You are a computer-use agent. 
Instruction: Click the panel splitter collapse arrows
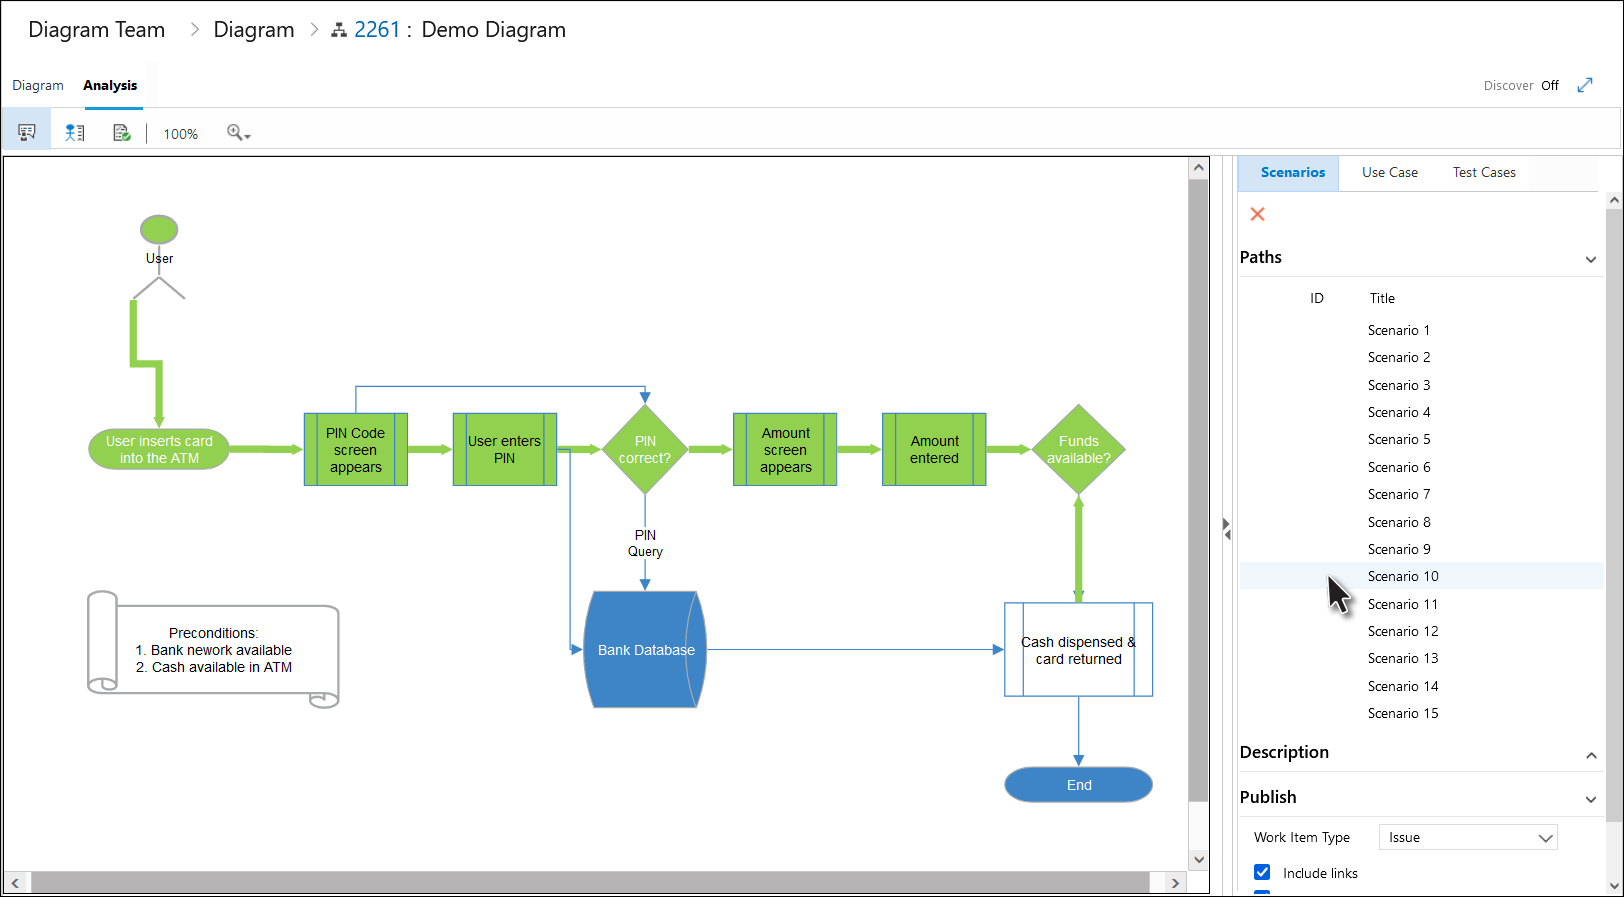1226,529
